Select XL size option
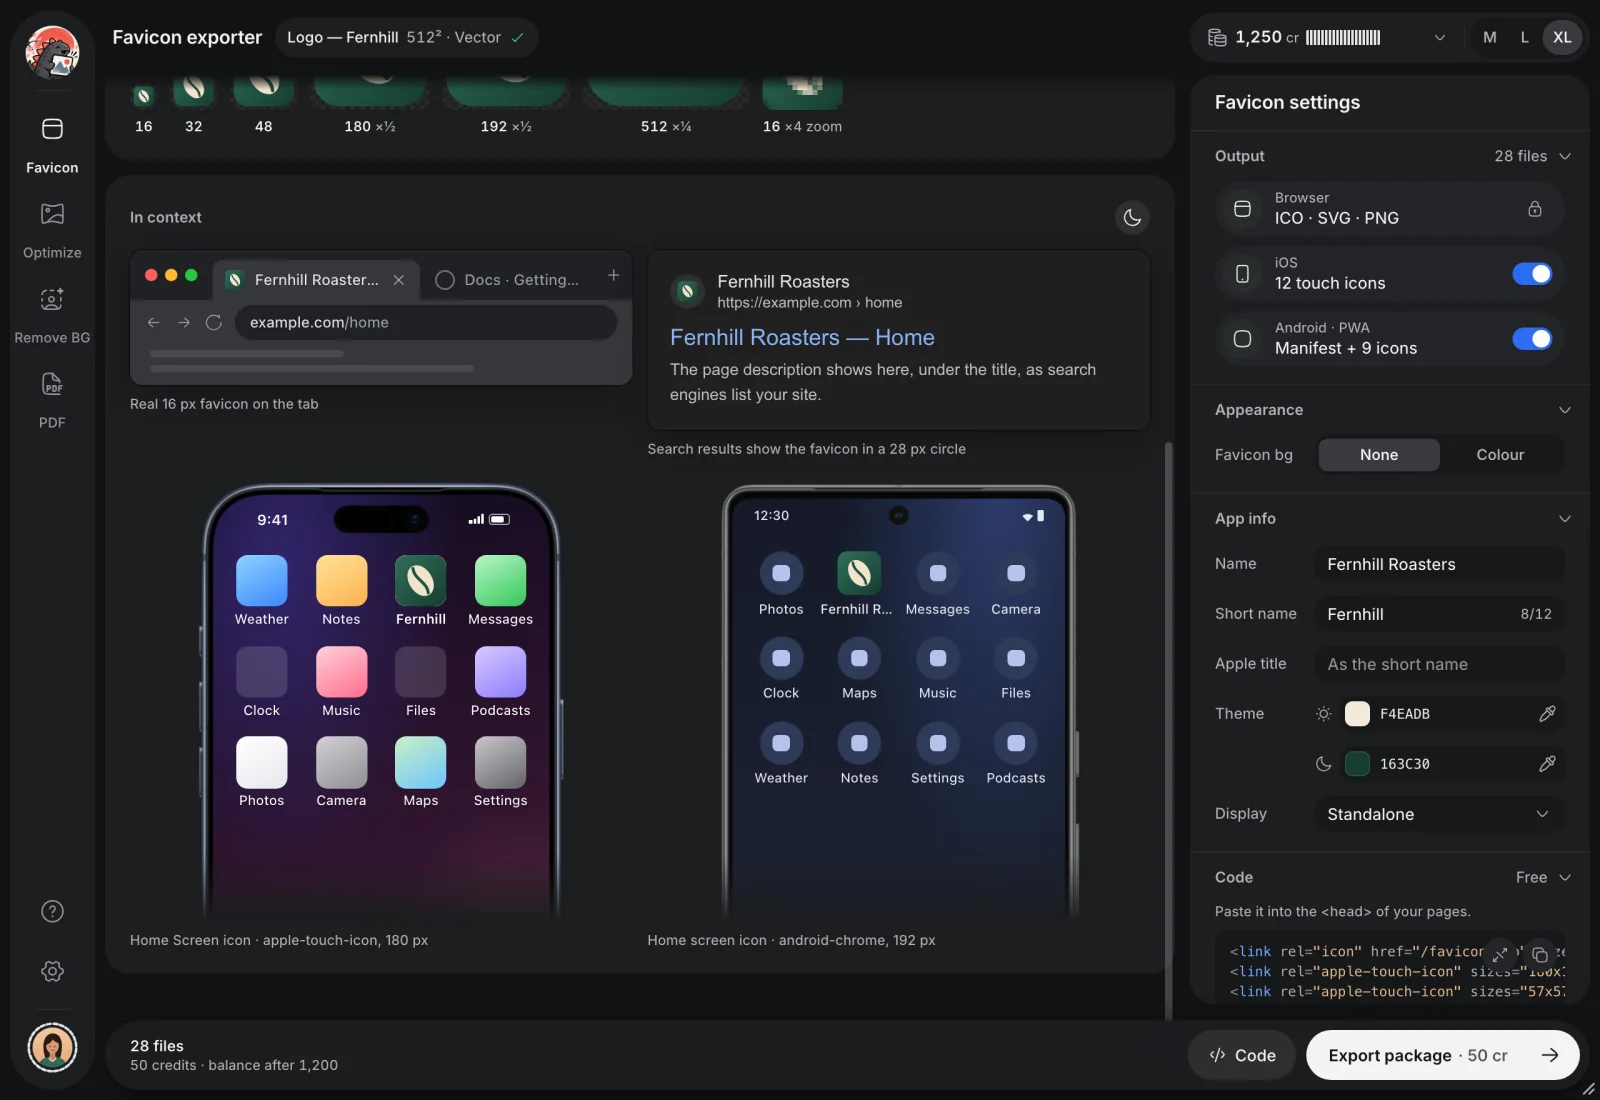This screenshot has width=1600, height=1100. coord(1562,37)
